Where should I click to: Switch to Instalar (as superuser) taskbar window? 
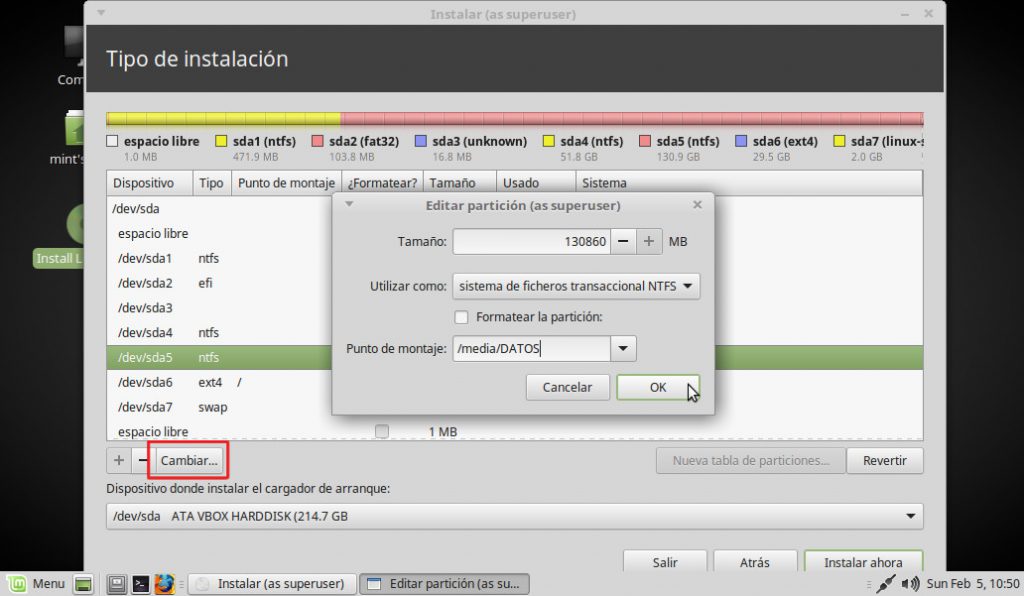[270, 584]
